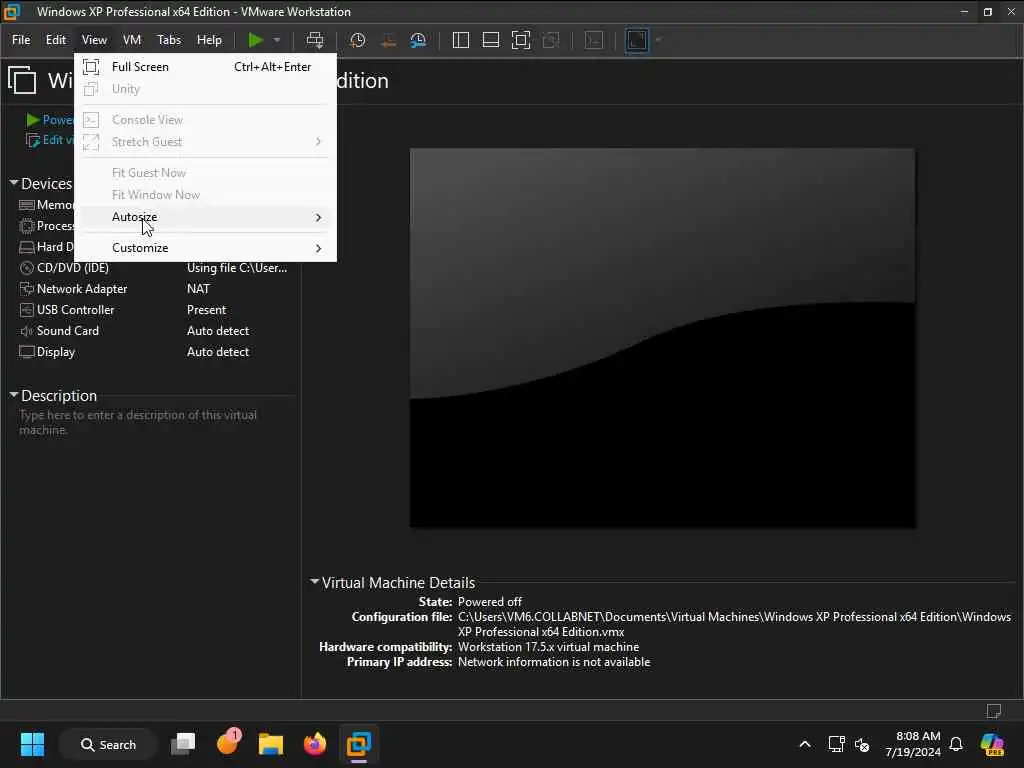Screen dimensions: 1024x768
Task: Click the 'Using file C:\User...' value
Action: pos(236,268)
